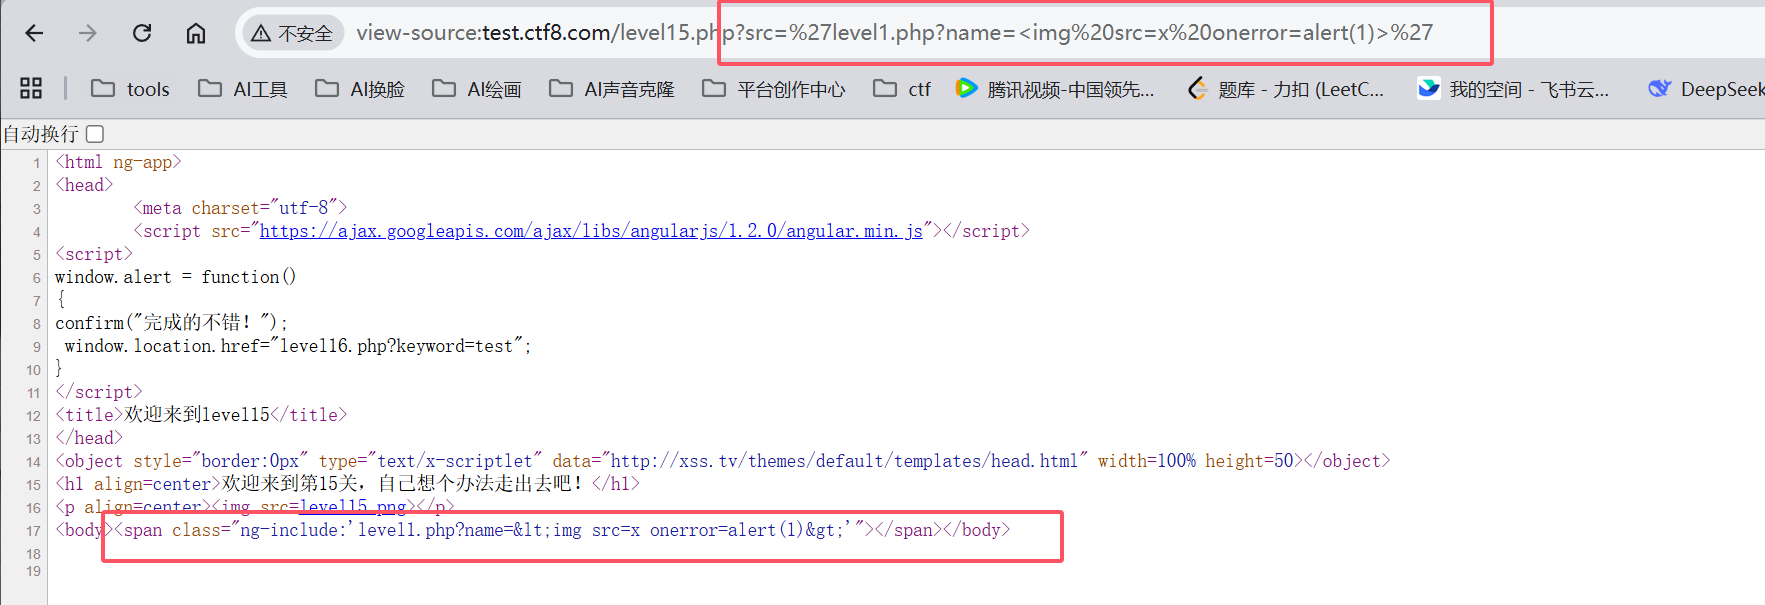This screenshot has height=605, width=1765.
Task: Click the <title>欢迎来到level15 line
Action: [x=201, y=415]
